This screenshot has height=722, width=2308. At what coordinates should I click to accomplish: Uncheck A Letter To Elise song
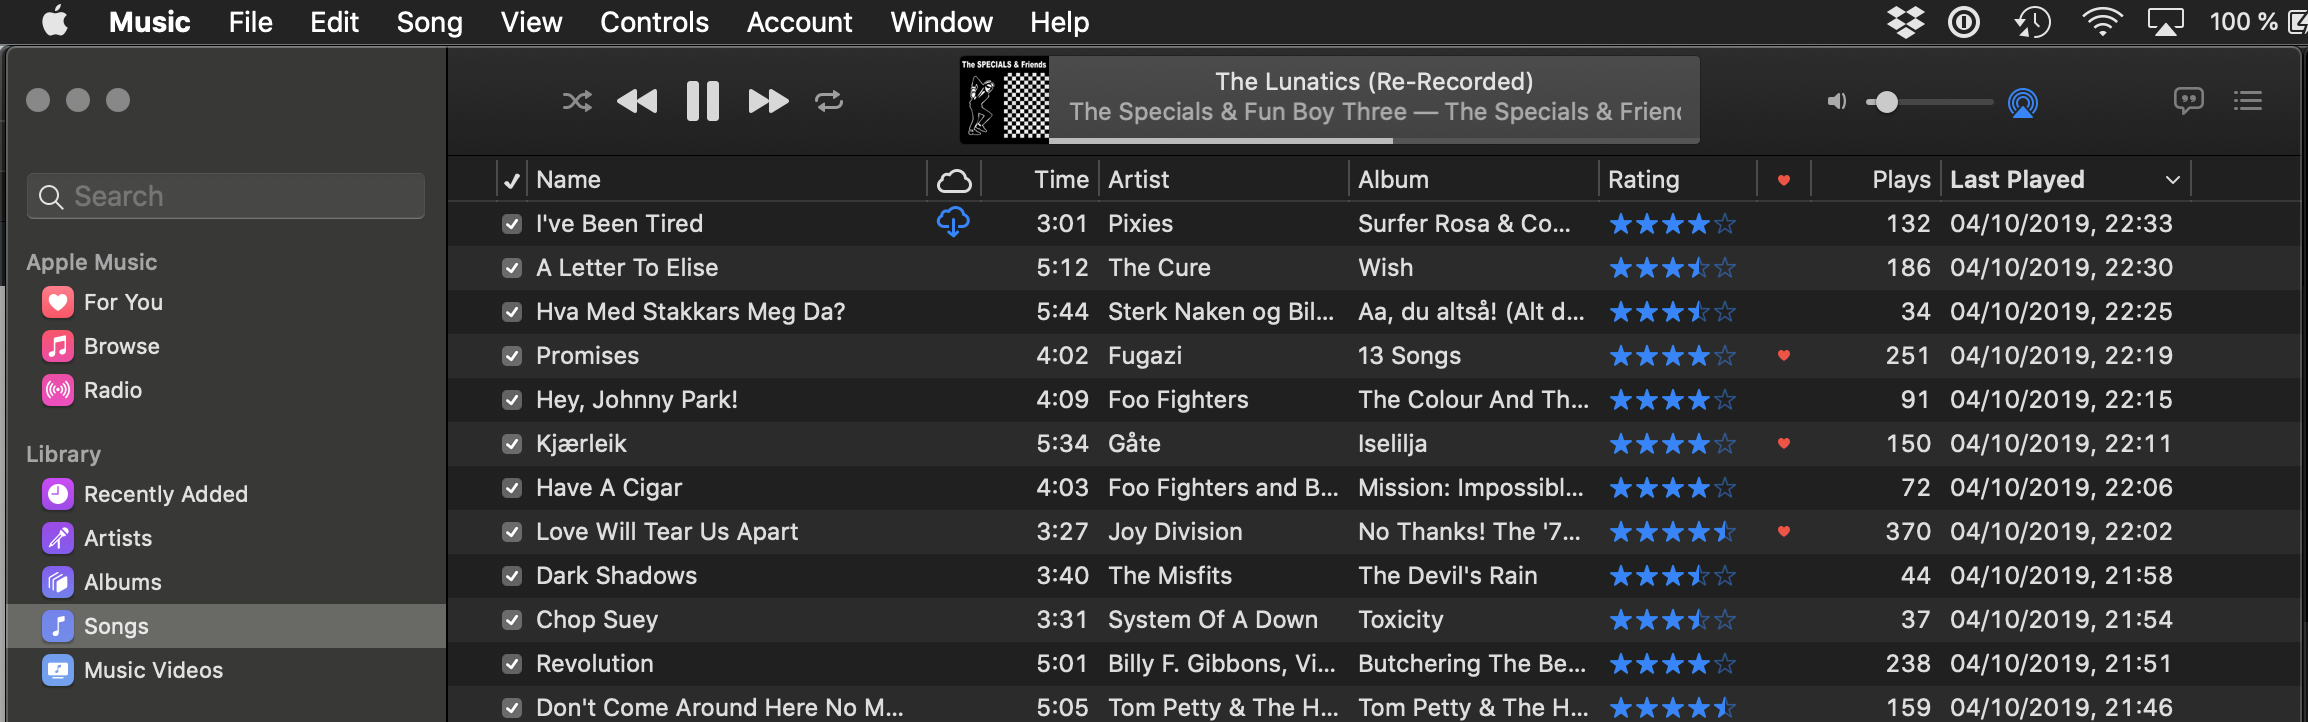click(512, 268)
